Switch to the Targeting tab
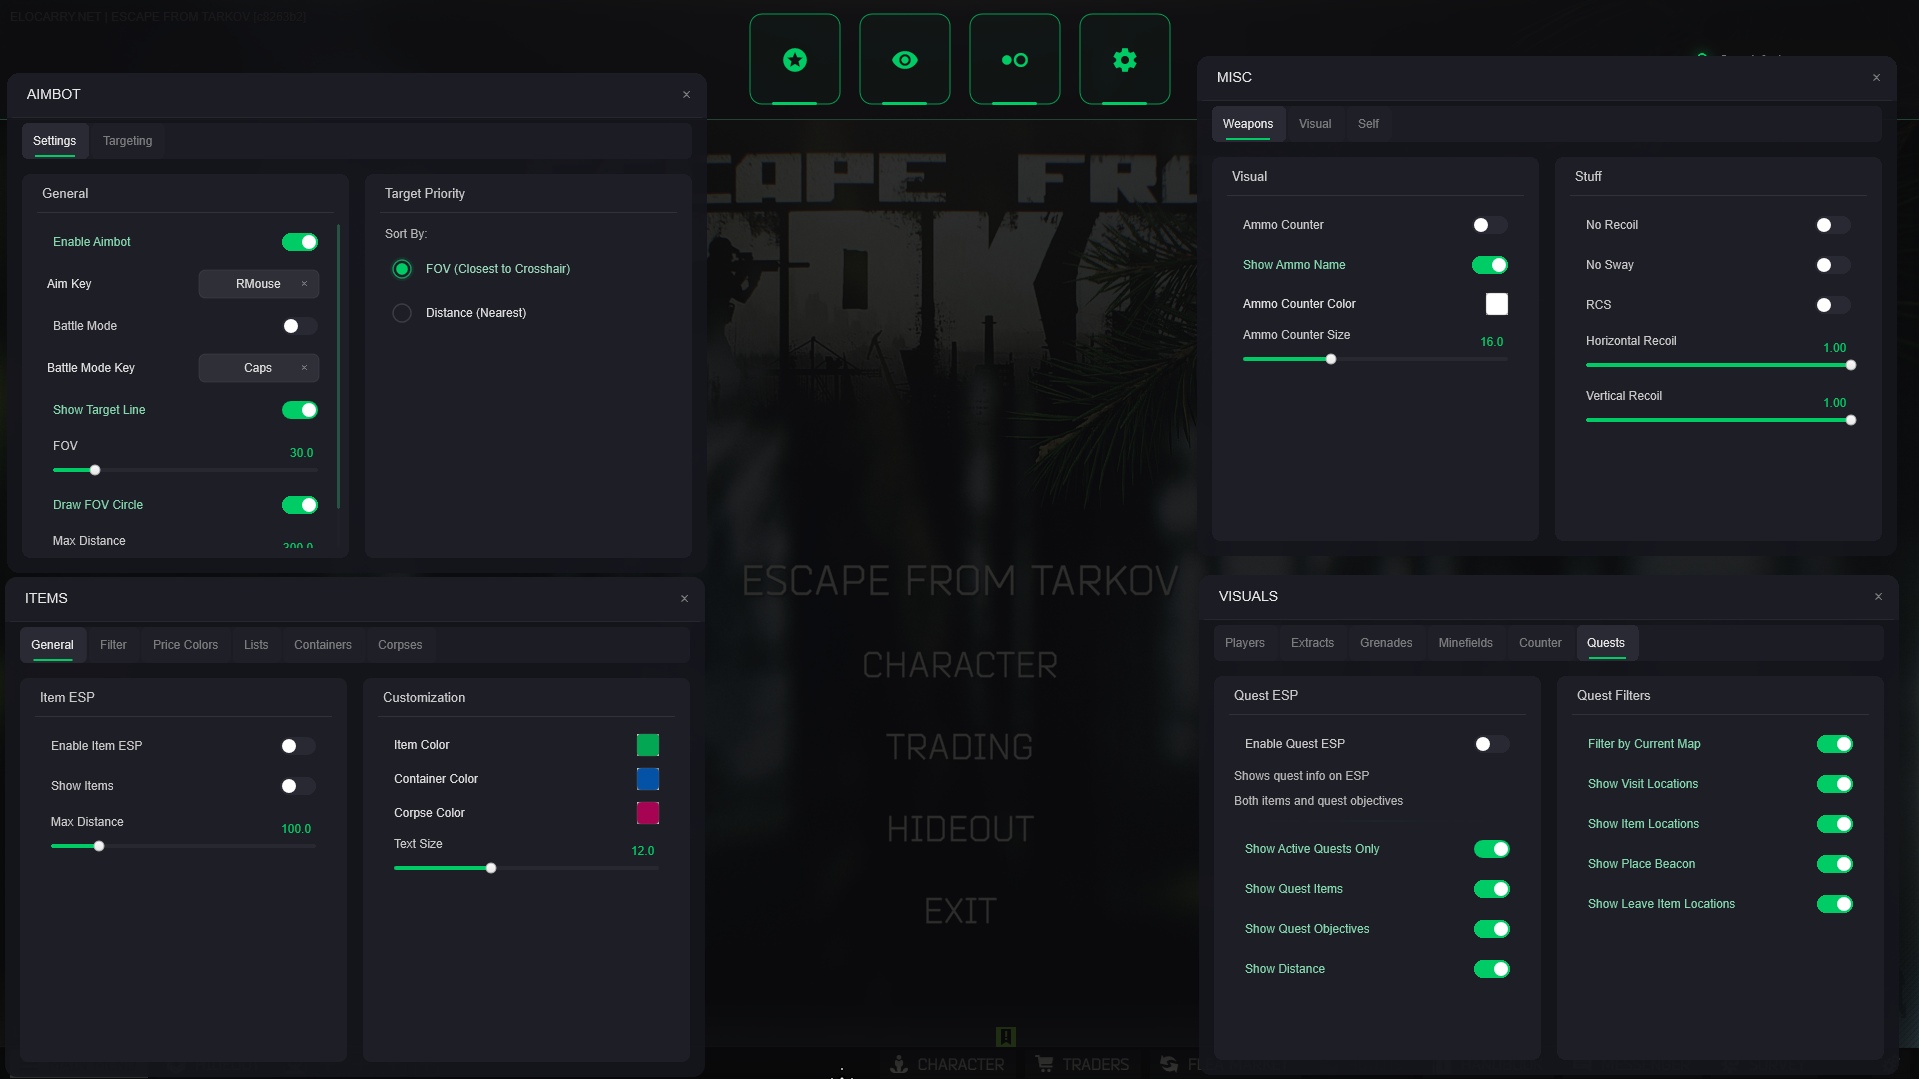Screen dimensions: 1919x1079 (x=128, y=141)
